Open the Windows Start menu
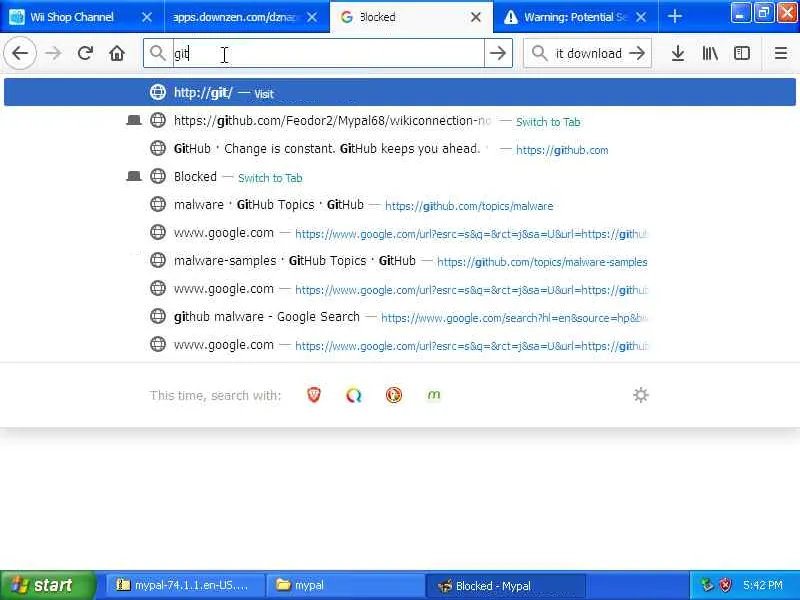 [47, 585]
